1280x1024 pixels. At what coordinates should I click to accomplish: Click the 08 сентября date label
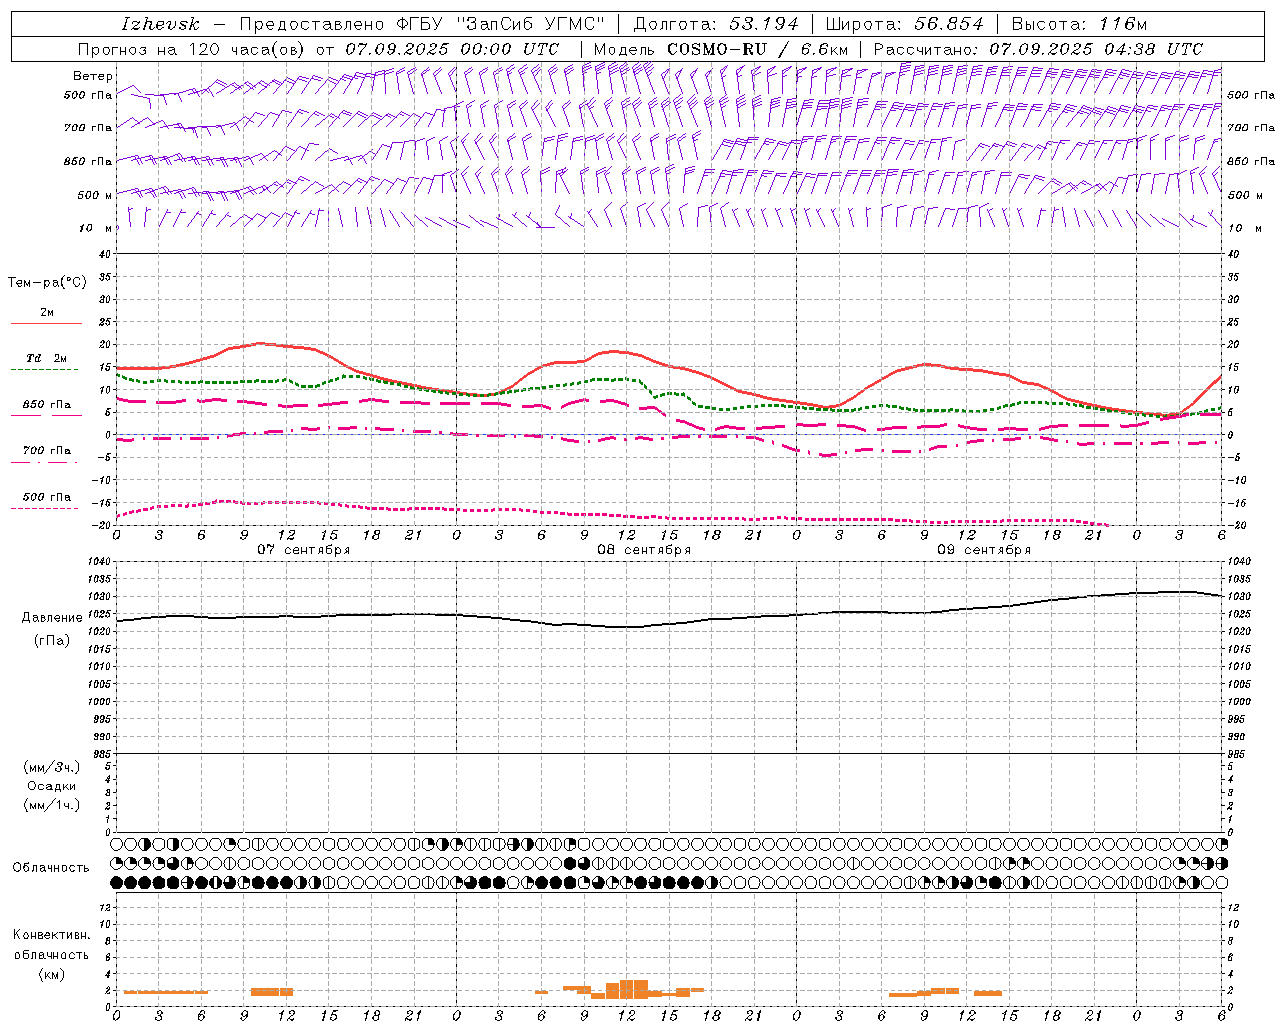(x=644, y=550)
